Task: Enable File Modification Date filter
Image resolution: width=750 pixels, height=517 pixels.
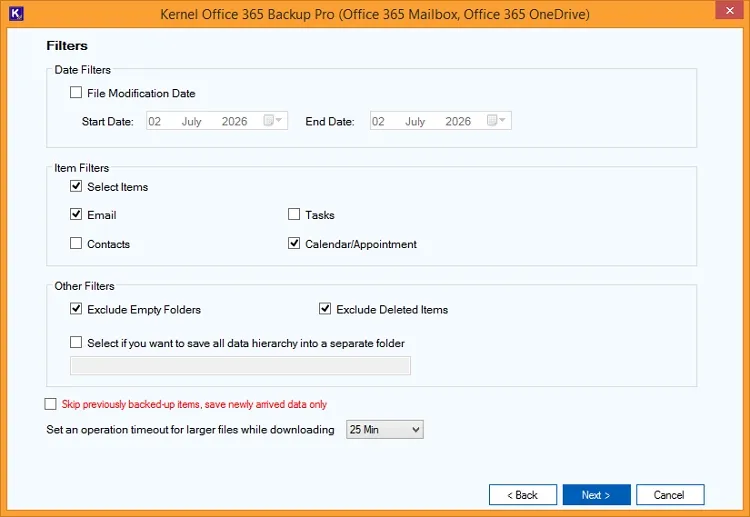Action: pos(76,92)
